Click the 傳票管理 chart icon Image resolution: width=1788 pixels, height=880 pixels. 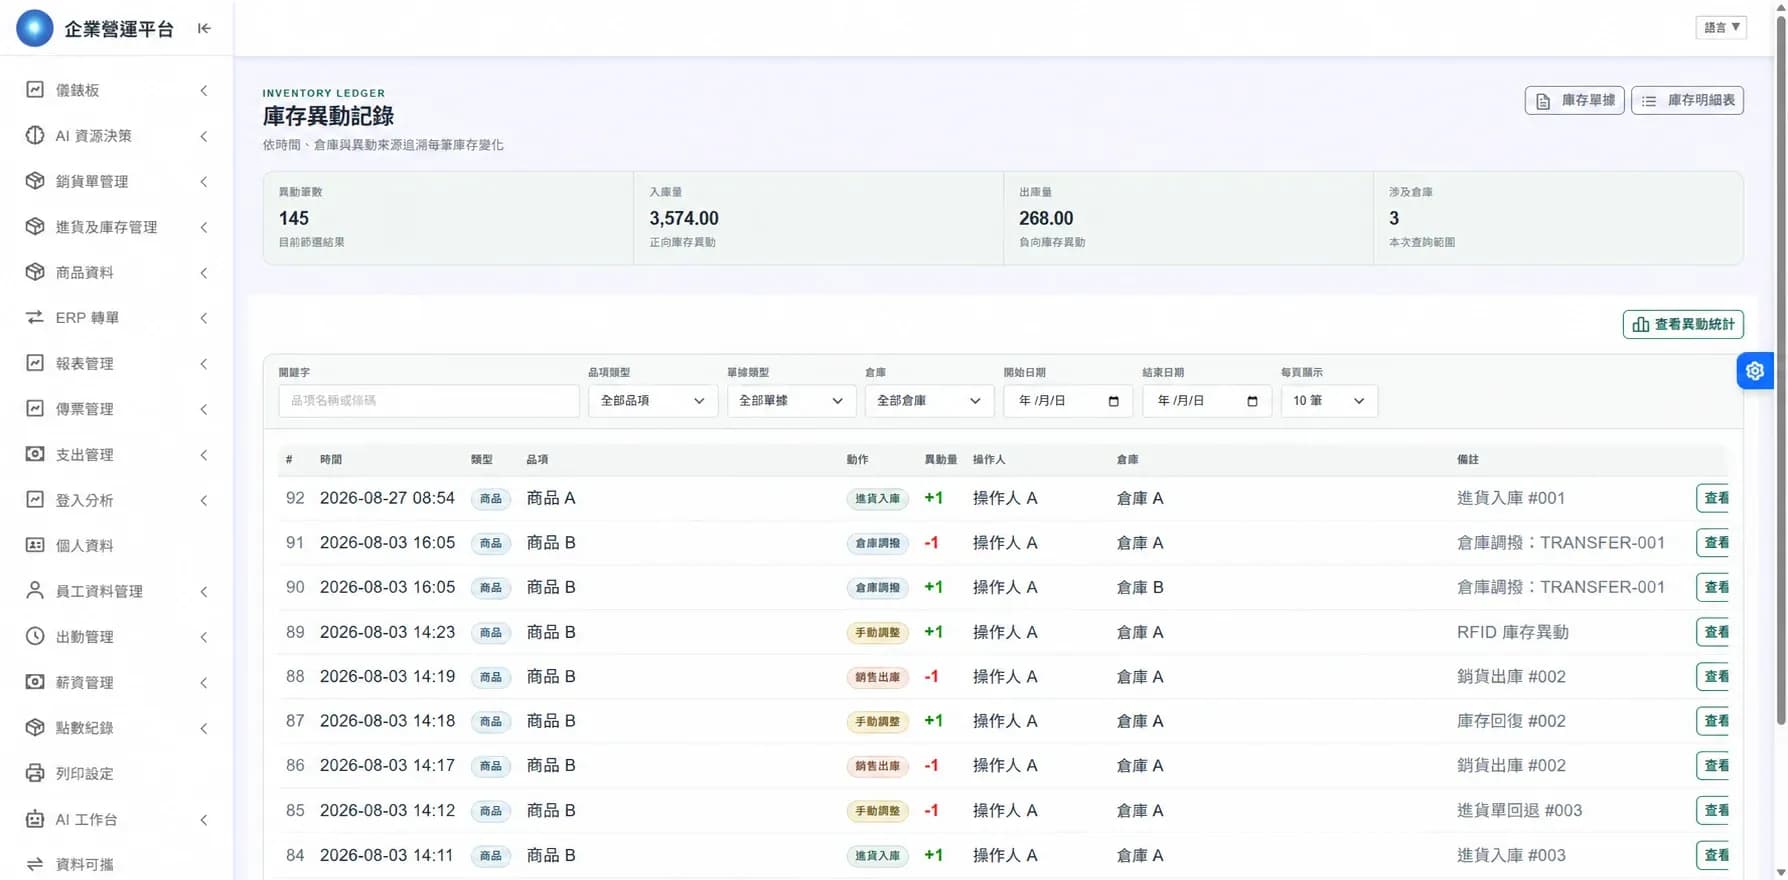pyautogui.click(x=35, y=408)
